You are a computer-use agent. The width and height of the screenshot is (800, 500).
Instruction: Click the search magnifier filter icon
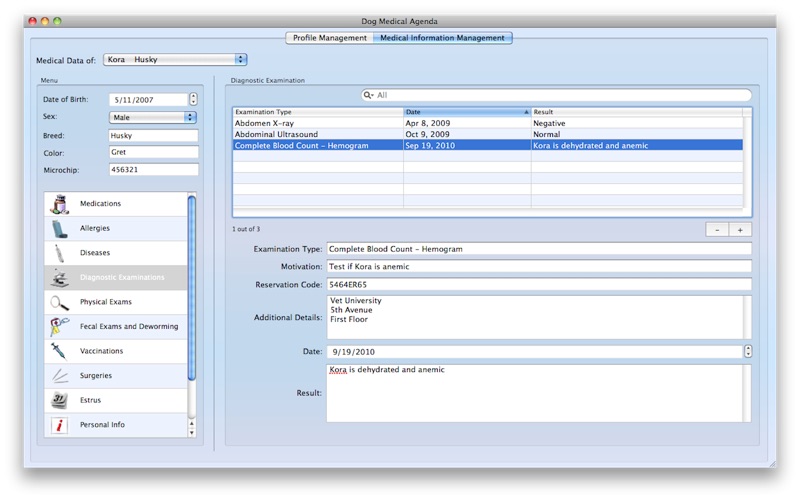tap(368, 95)
